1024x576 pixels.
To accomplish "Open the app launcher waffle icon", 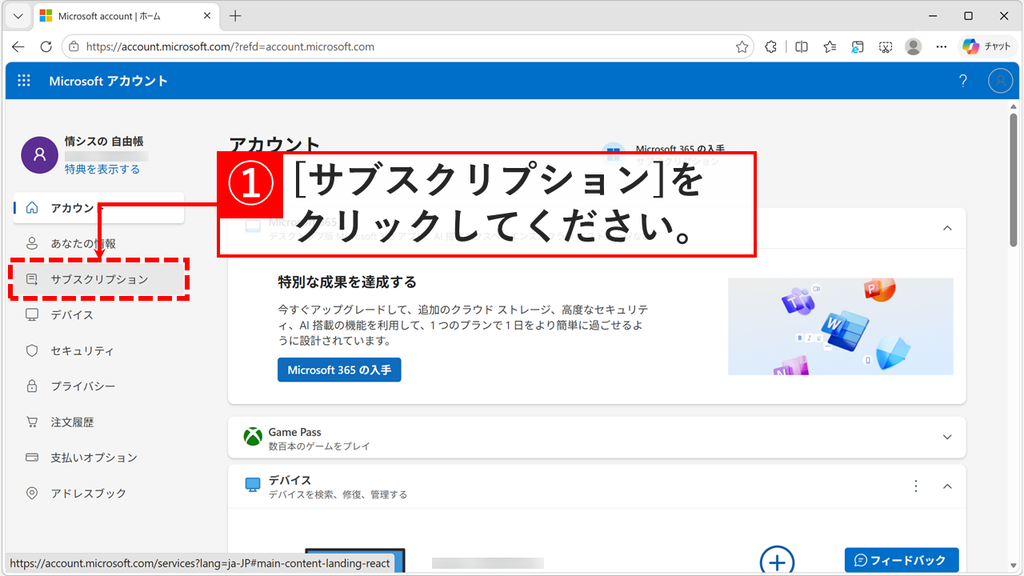I will tap(24, 80).
